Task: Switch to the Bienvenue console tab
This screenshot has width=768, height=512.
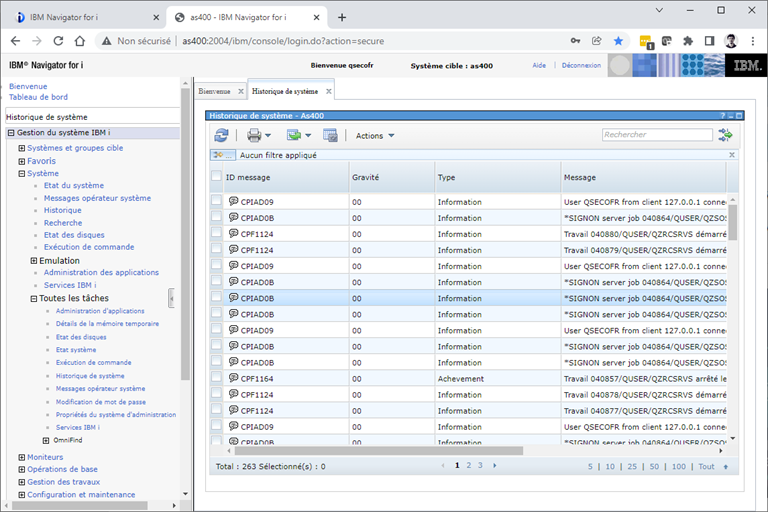Action: 214,91
